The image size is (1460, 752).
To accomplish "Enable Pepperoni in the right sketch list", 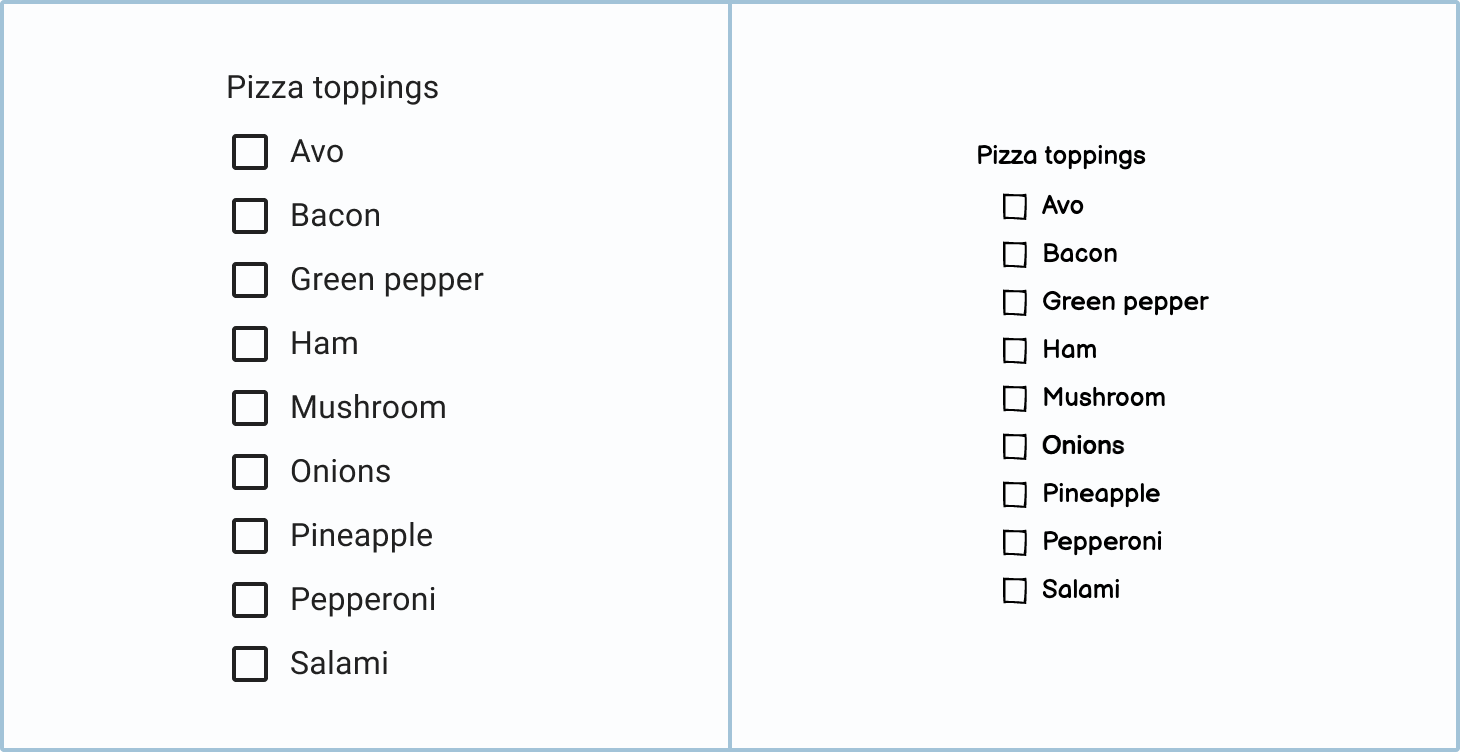I will pyautogui.click(x=1015, y=542).
